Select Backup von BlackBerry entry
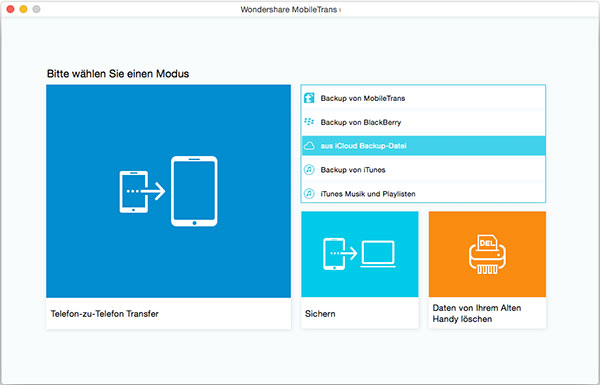The image size is (600, 385). 423,122
